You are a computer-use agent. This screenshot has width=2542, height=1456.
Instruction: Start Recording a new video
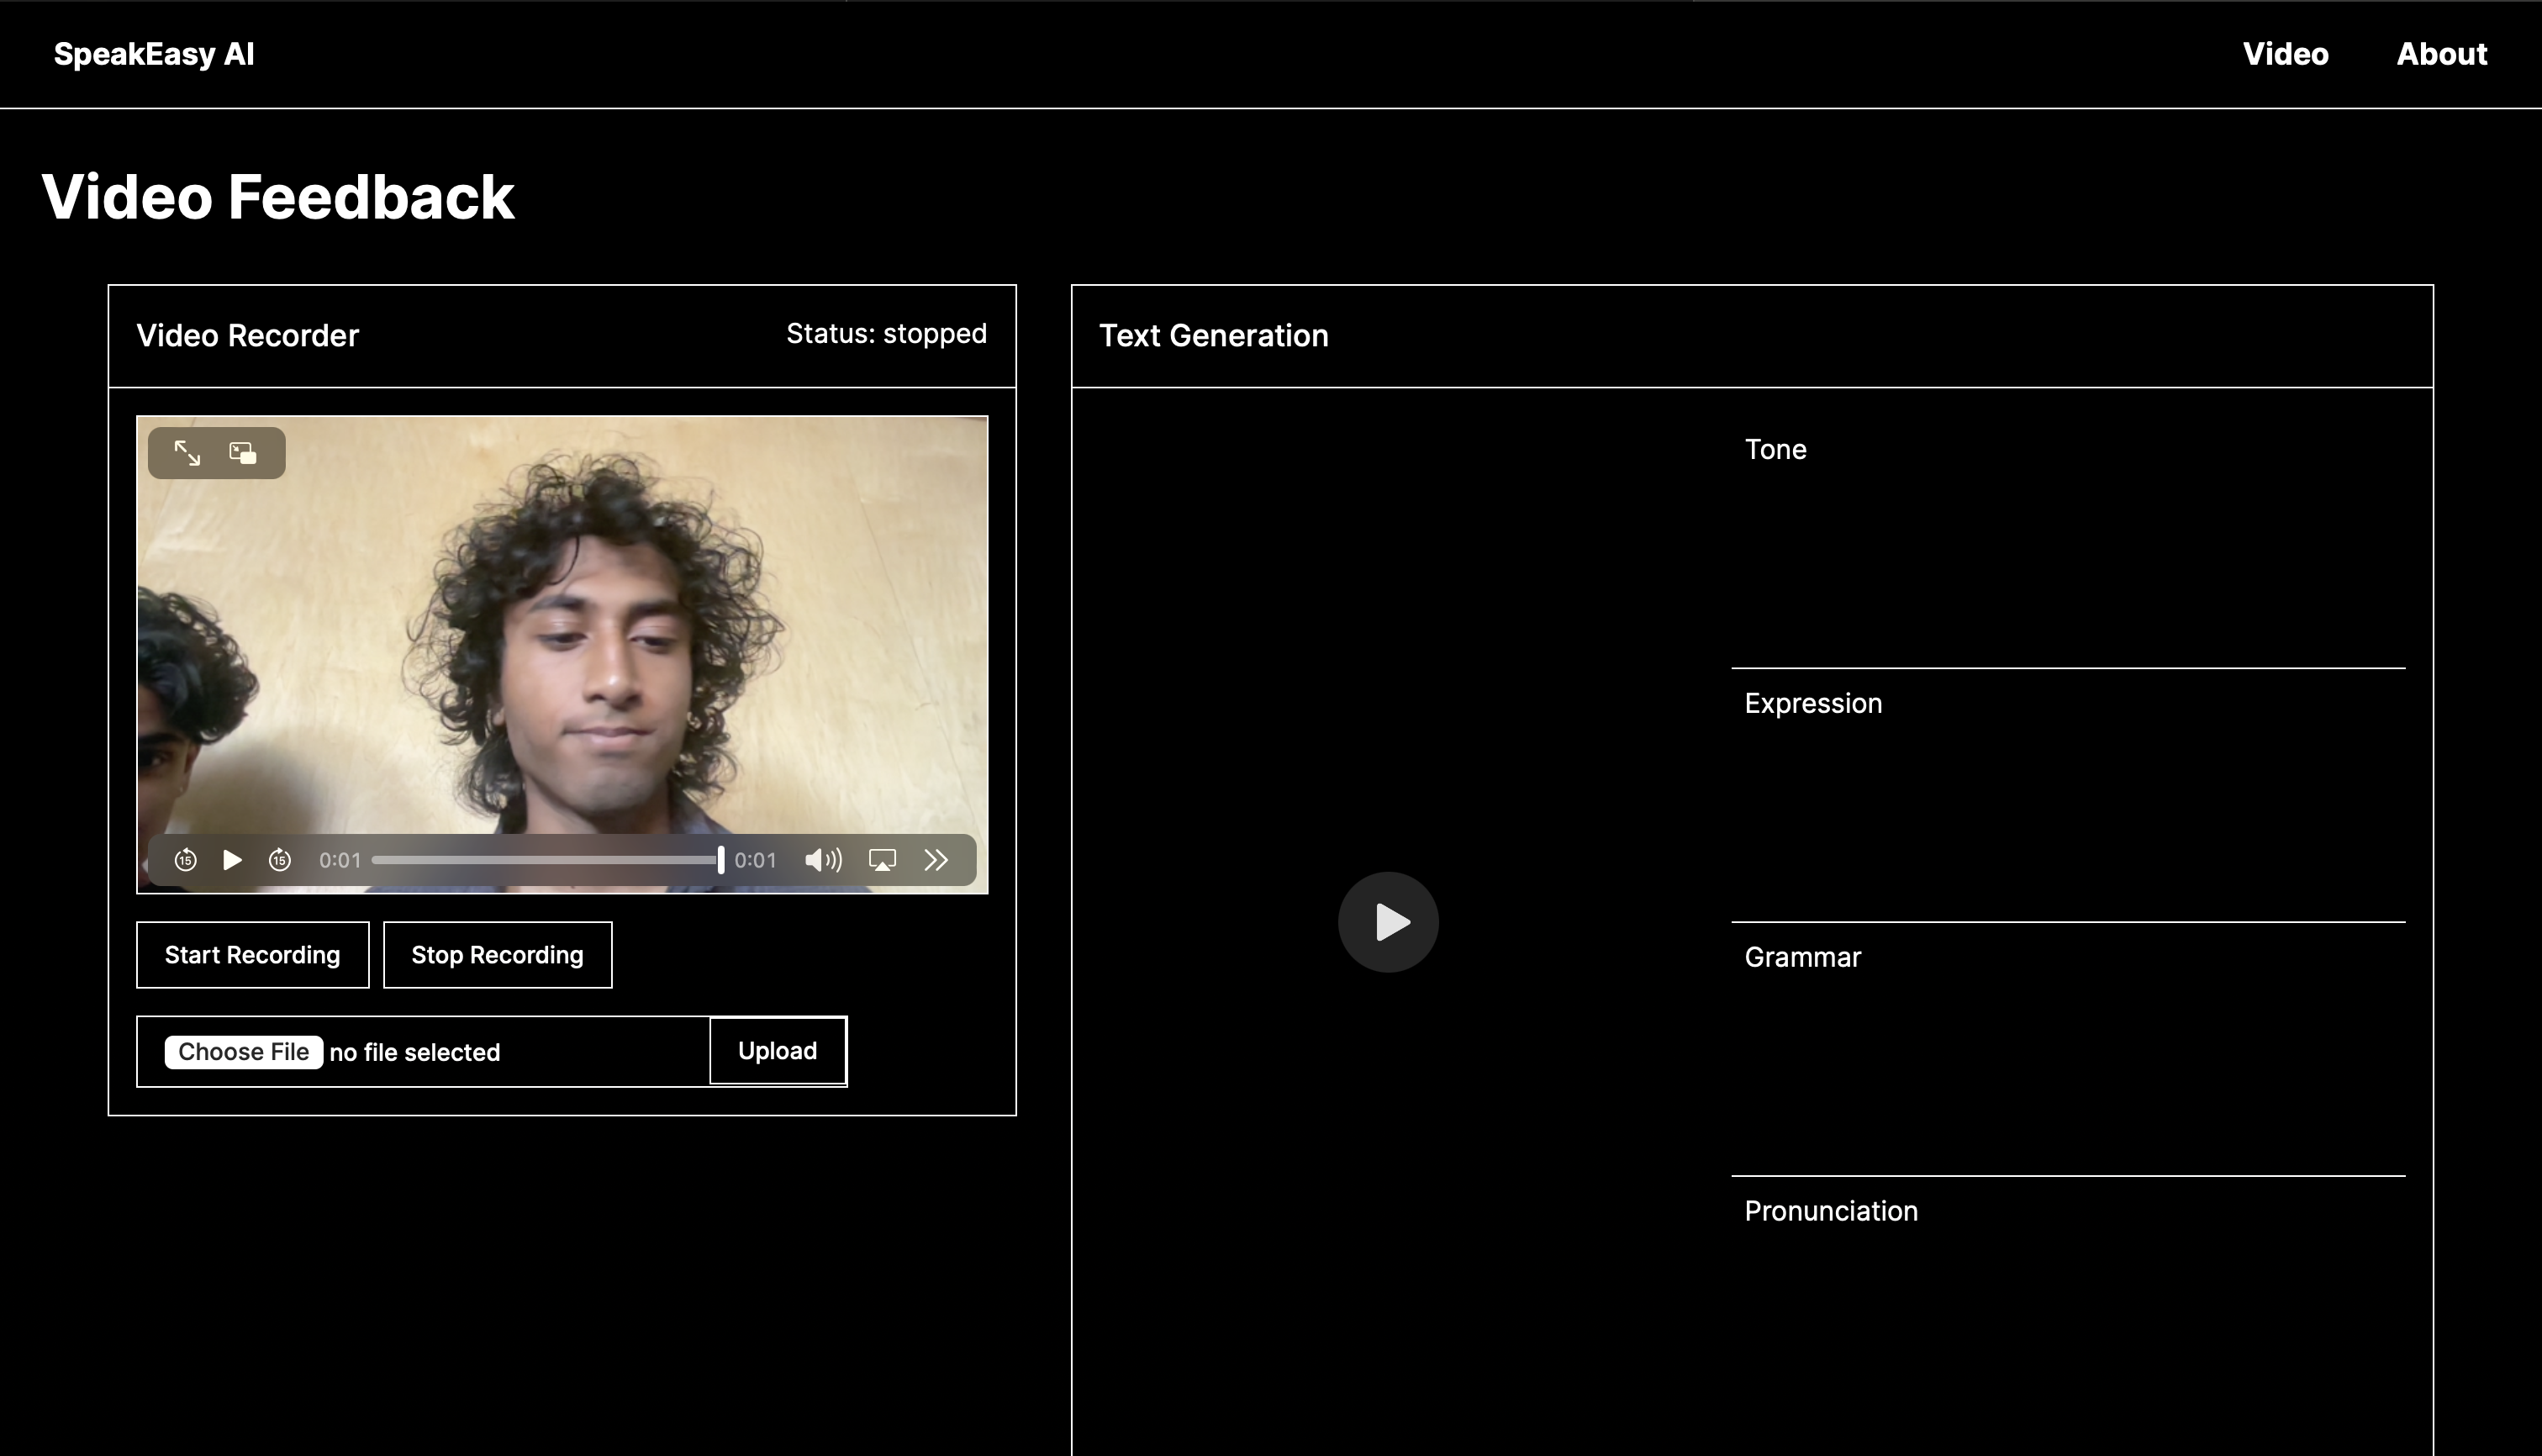coord(252,955)
